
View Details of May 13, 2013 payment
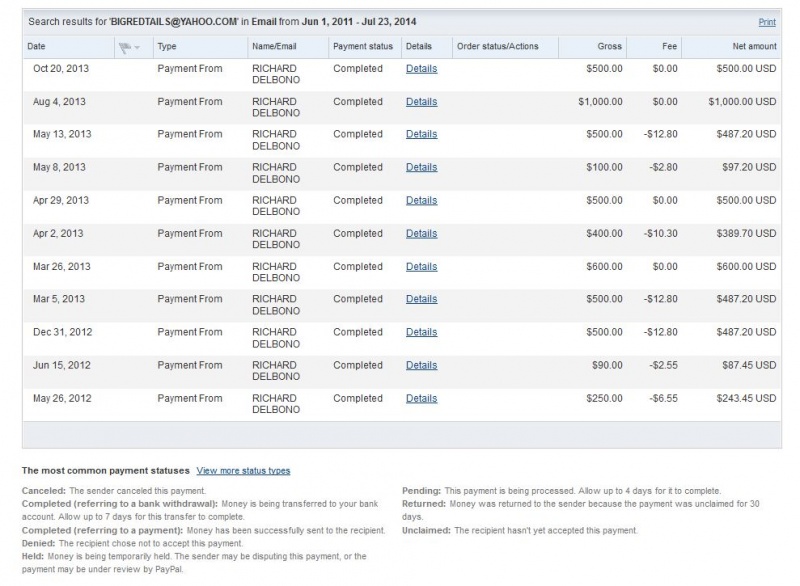pyautogui.click(x=421, y=134)
